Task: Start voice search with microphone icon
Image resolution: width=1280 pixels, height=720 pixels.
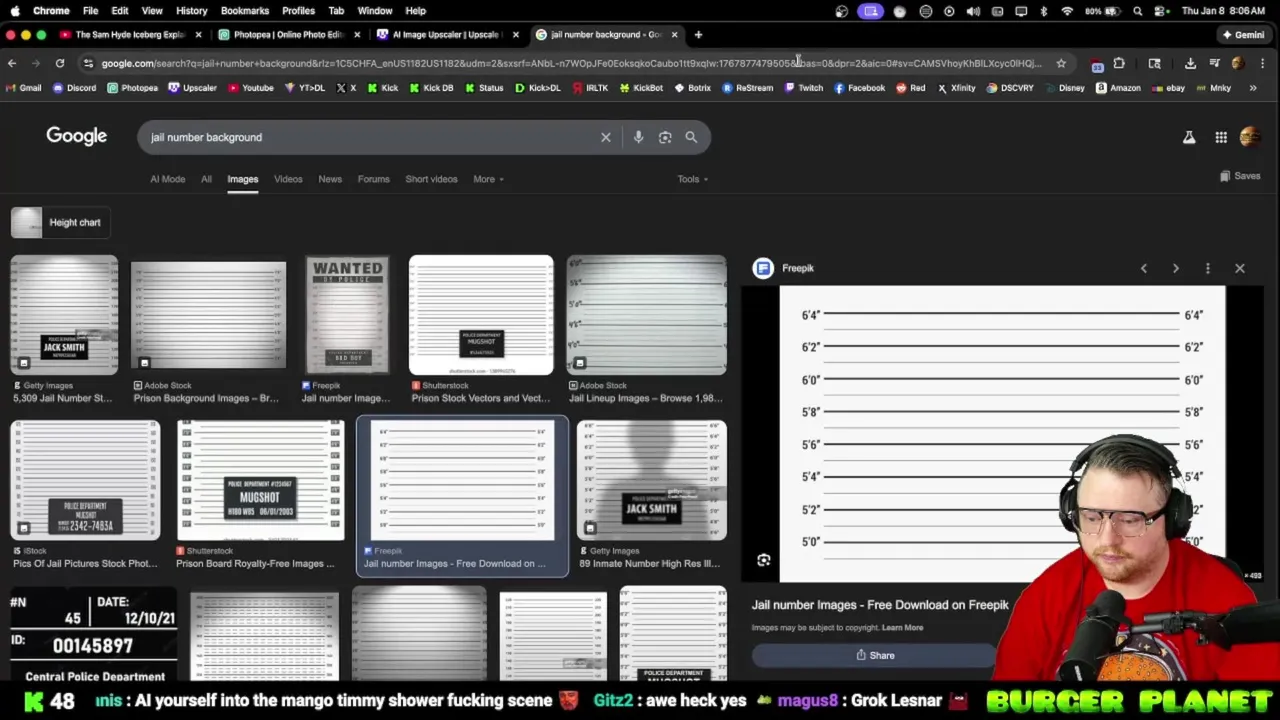Action: coord(638,137)
